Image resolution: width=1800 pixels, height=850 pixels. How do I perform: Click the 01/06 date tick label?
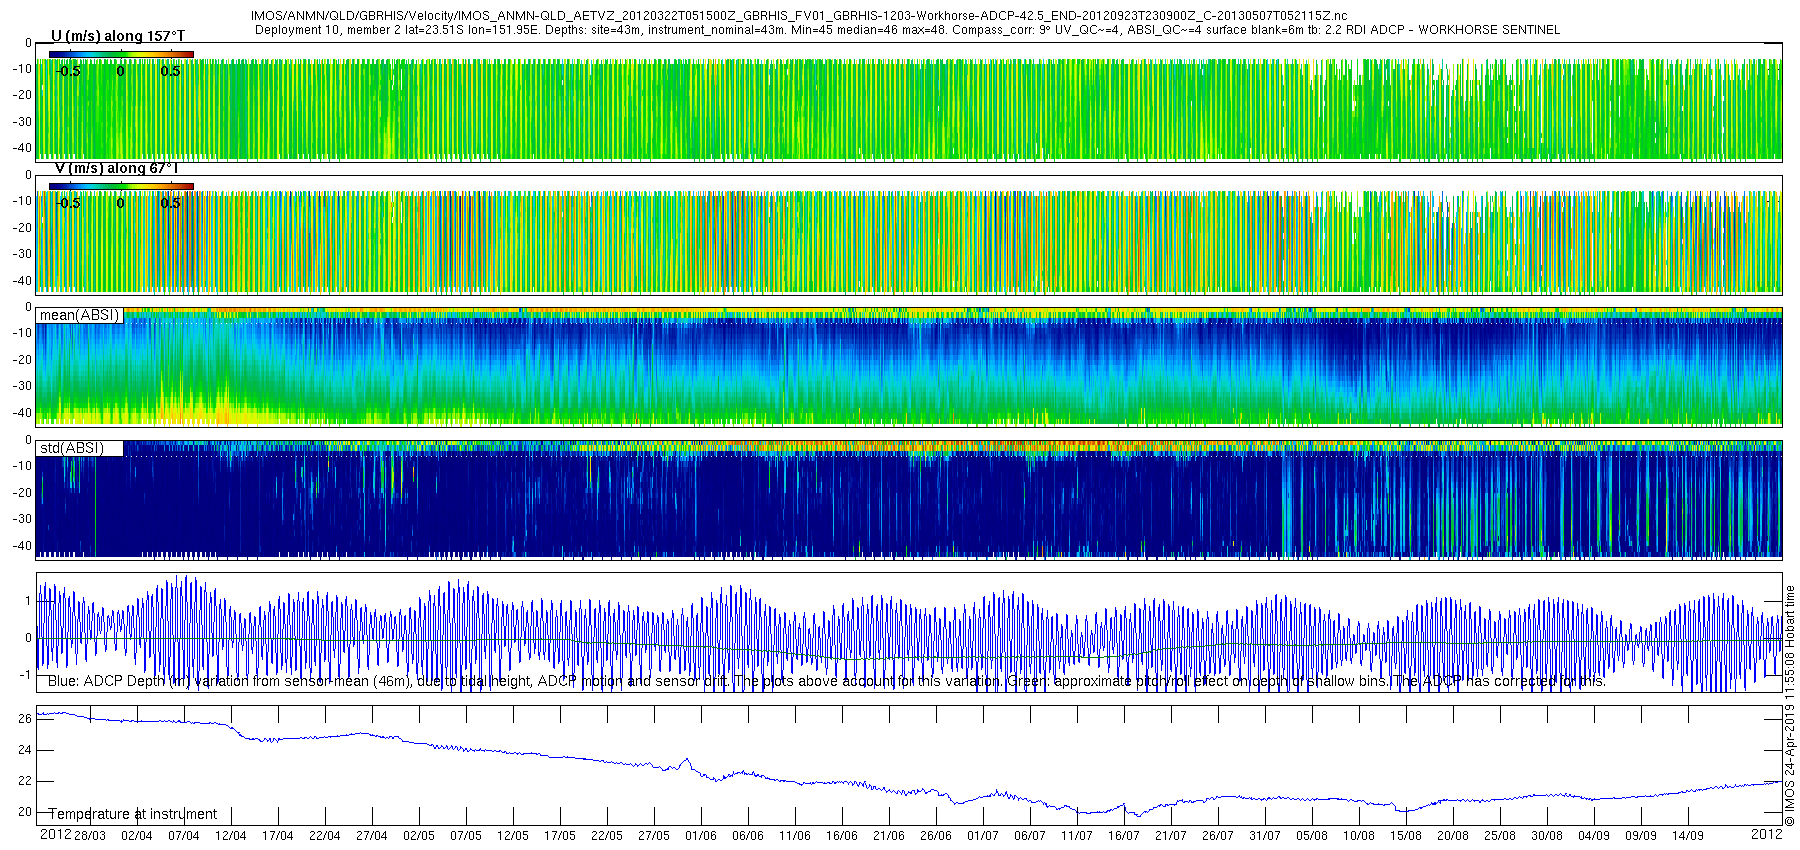point(700,836)
